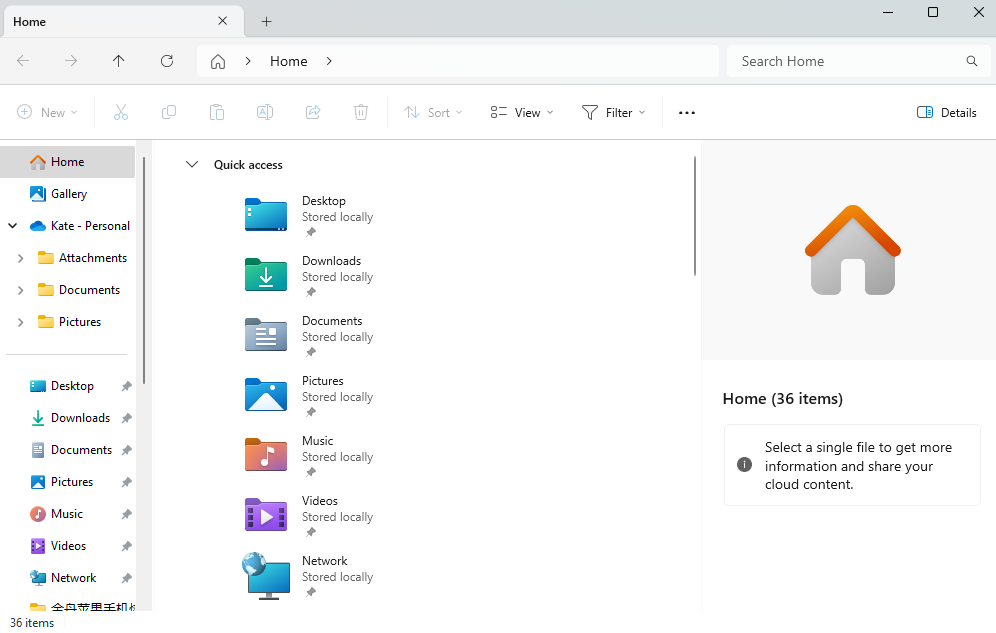Image resolution: width=996 pixels, height=633 pixels.
Task: Open the View options dropdown
Action: [522, 113]
